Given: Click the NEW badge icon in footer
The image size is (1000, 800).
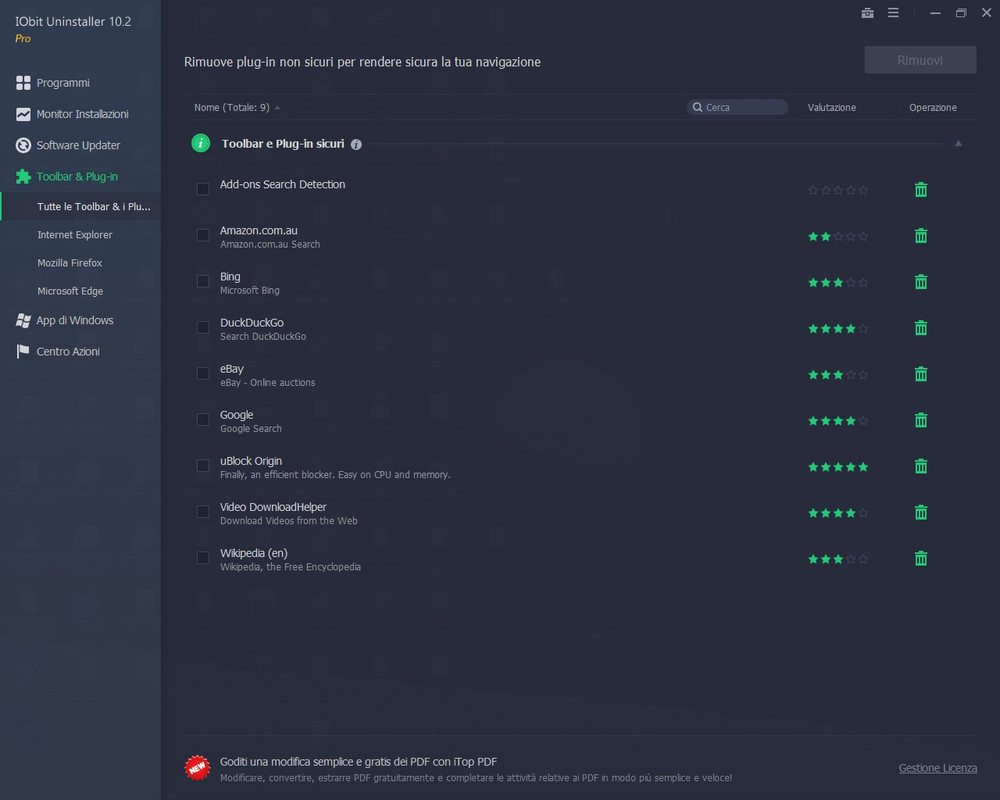Looking at the screenshot, I should (197, 767).
